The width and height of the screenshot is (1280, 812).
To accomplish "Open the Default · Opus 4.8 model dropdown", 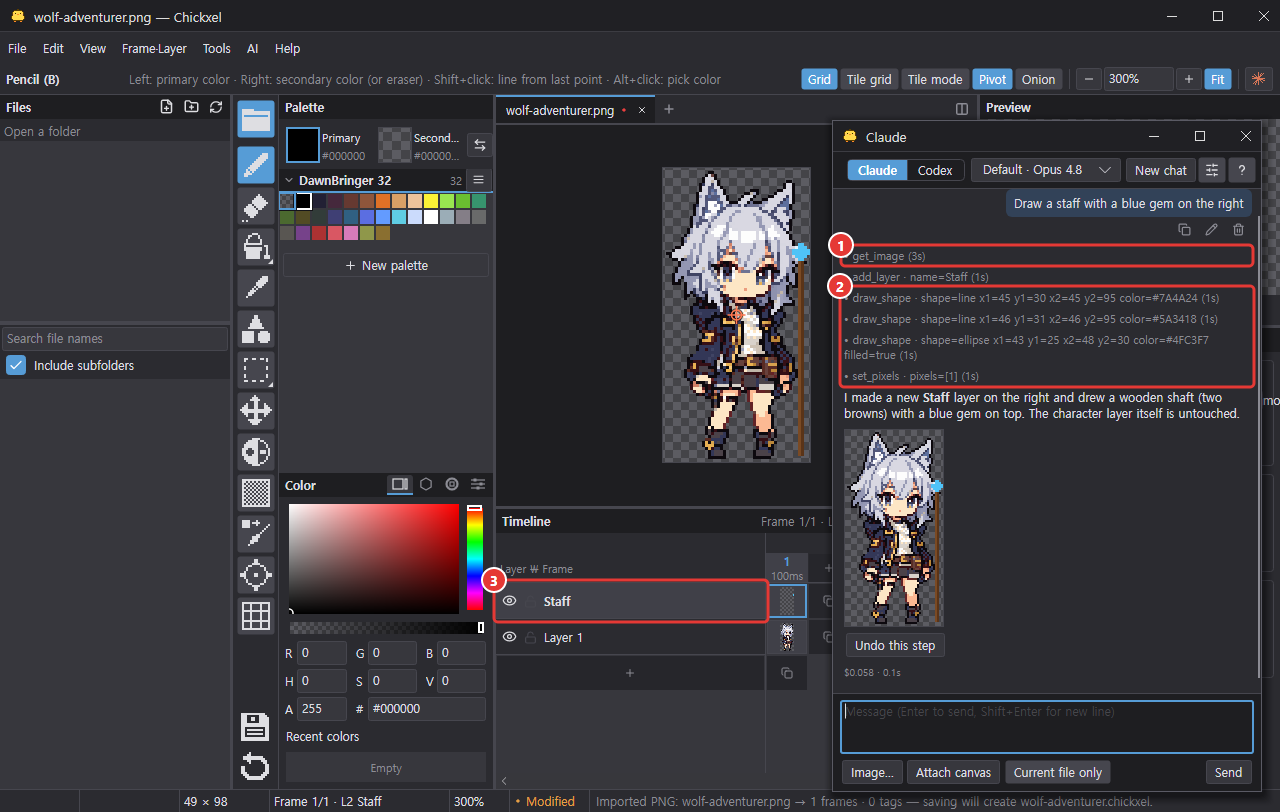I will [1045, 170].
